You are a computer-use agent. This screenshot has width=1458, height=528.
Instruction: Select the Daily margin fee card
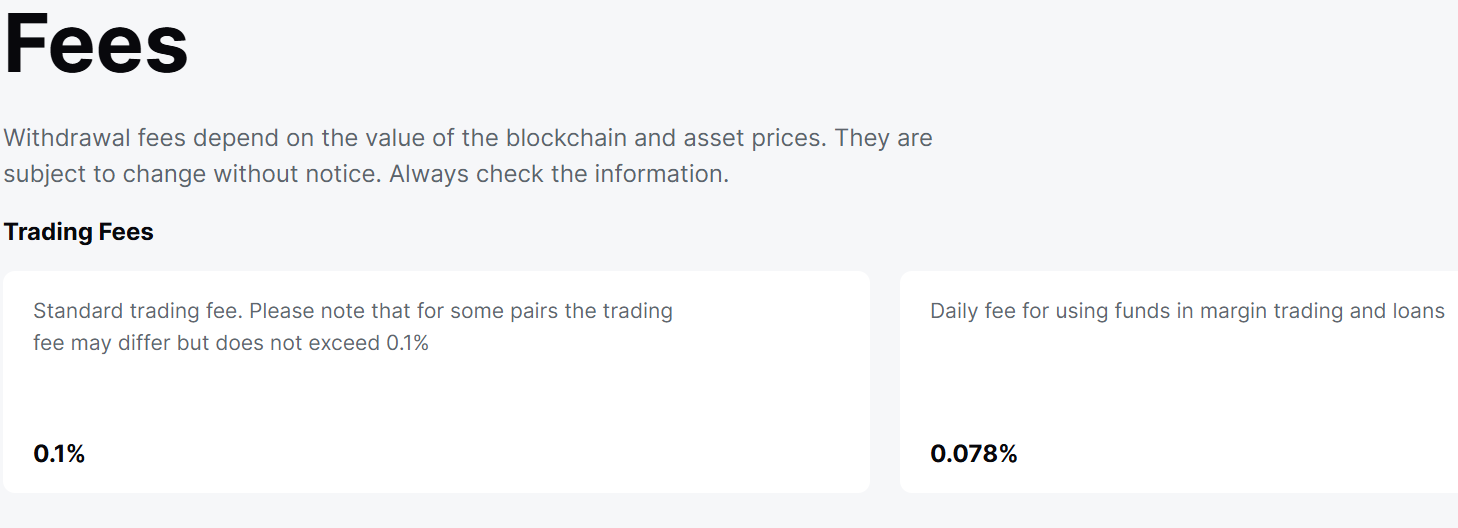point(1178,400)
